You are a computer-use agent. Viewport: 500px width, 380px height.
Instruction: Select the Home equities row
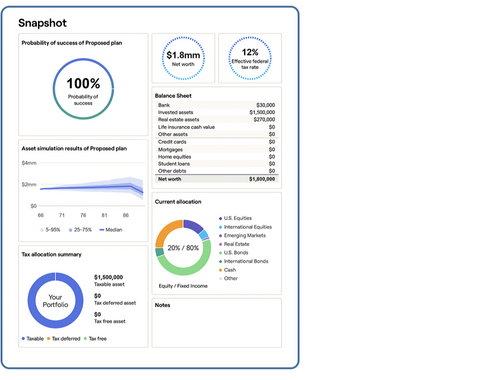tap(217, 157)
